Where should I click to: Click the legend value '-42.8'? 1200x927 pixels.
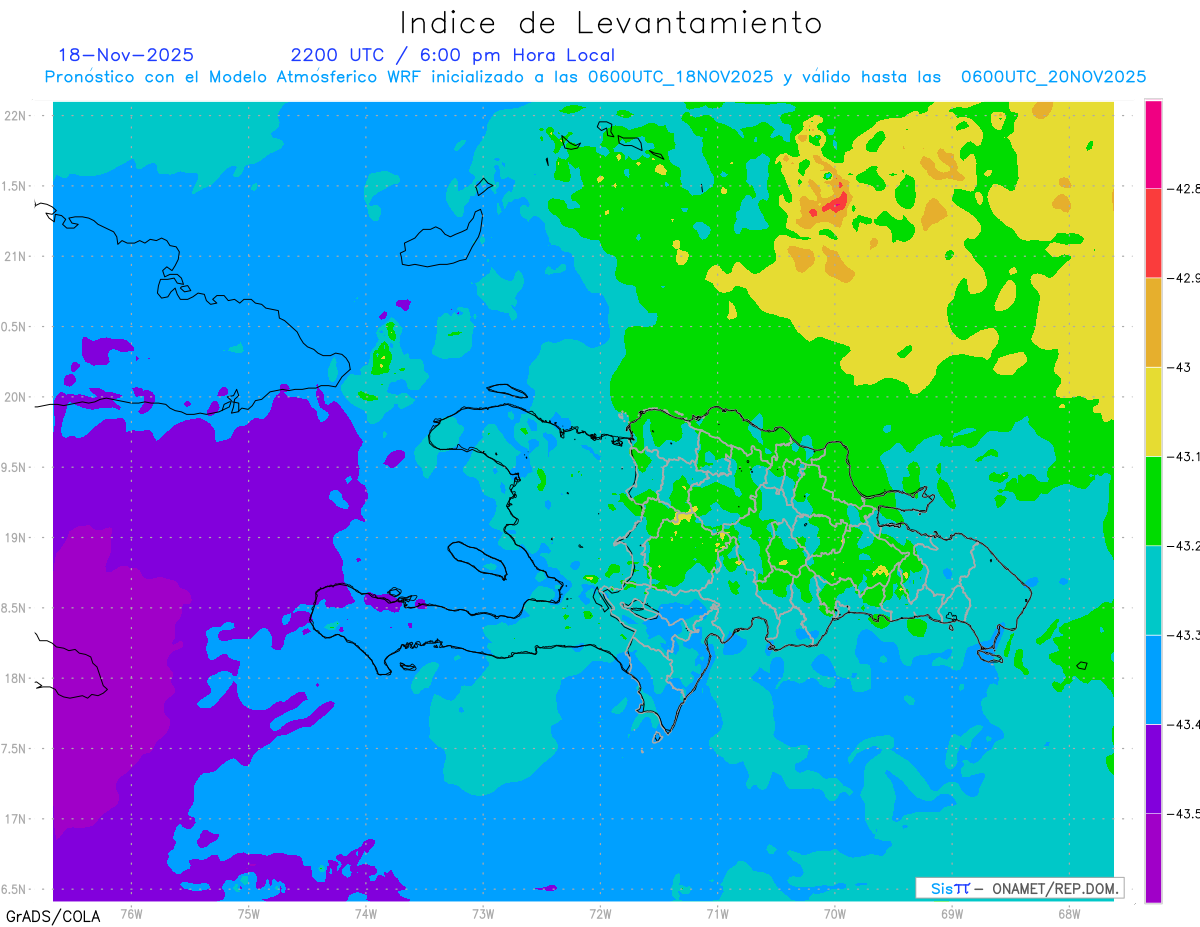click(x=1183, y=189)
